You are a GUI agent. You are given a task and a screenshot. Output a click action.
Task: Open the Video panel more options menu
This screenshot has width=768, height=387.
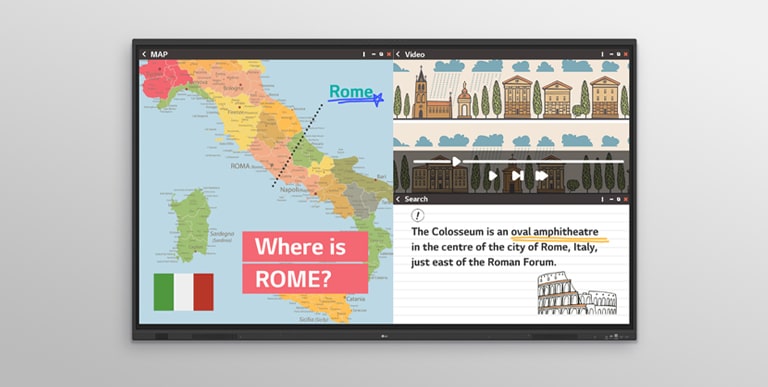pyautogui.click(x=602, y=54)
